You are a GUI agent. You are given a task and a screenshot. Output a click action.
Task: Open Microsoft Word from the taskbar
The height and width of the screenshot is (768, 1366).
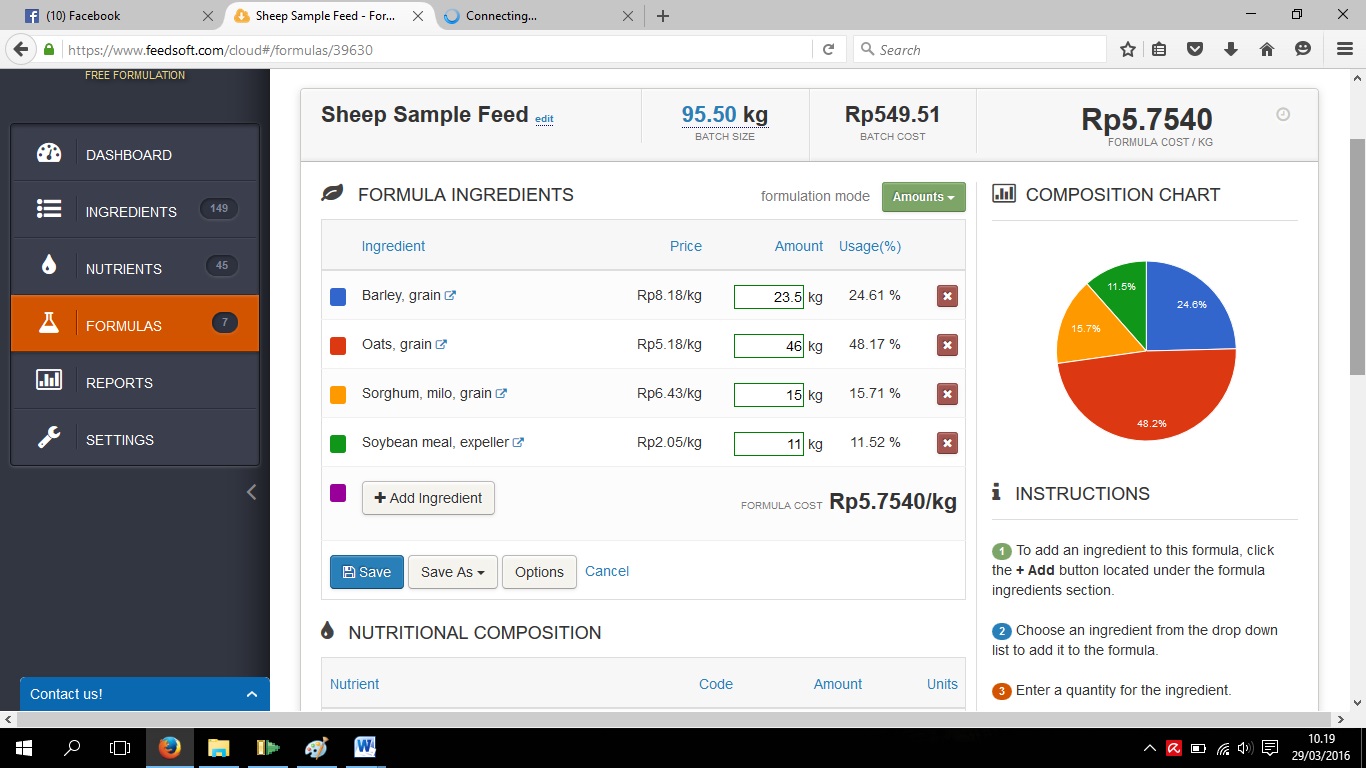(x=365, y=747)
